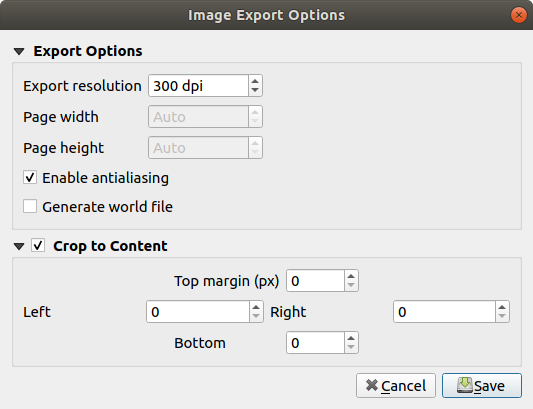Click the Top margin (px) label
This screenshot has height=409, width=533.
pos(227,281)
